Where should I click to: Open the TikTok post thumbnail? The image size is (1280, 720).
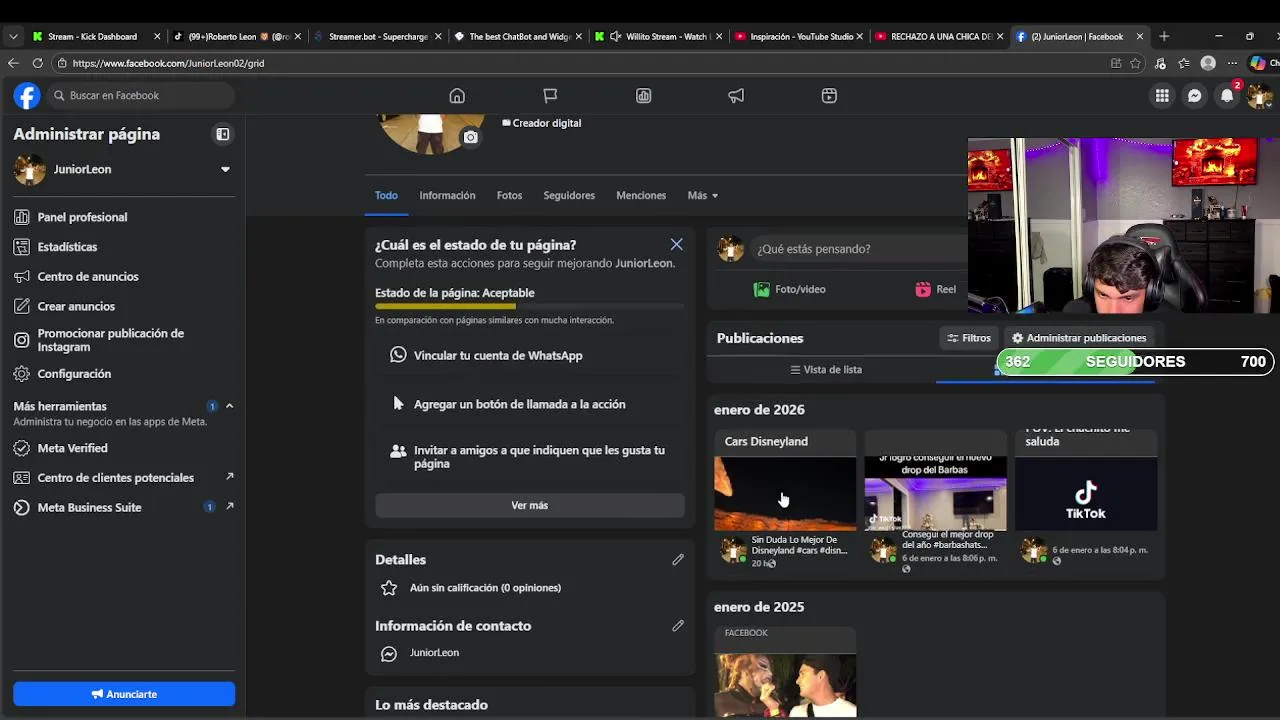pyautogui.click(x=1086, y=493)
